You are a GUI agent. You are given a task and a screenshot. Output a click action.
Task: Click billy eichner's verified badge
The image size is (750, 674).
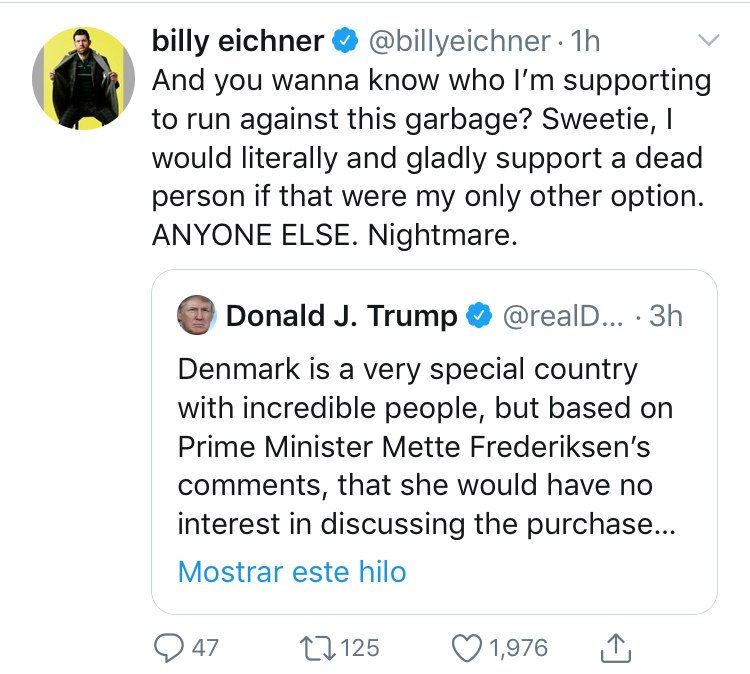[345, 40]
